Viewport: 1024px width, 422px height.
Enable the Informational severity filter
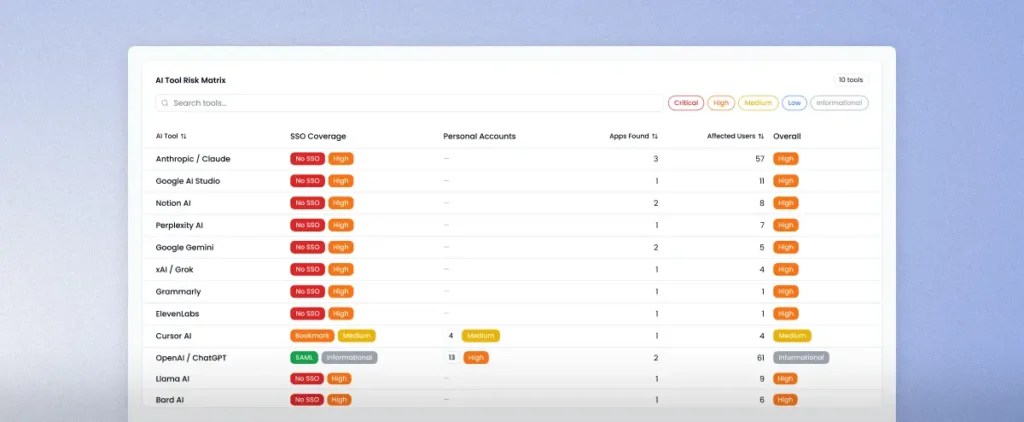point(839,103)
